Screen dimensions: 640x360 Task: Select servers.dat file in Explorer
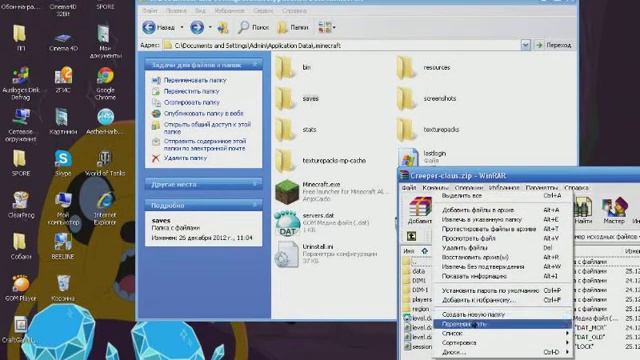[322, 222]
